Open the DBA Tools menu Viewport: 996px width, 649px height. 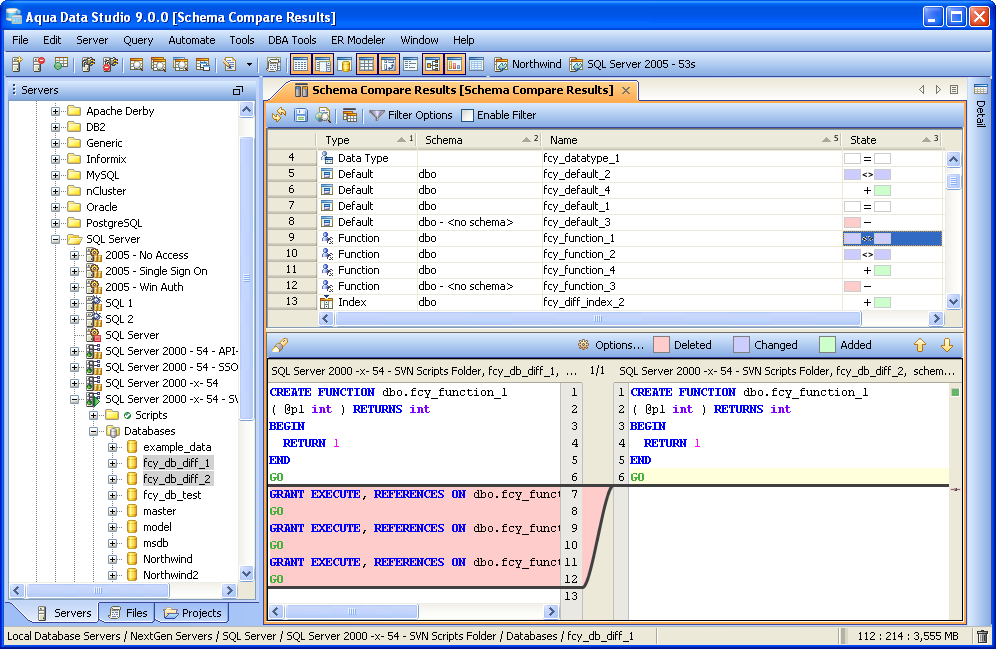point(292,40)
